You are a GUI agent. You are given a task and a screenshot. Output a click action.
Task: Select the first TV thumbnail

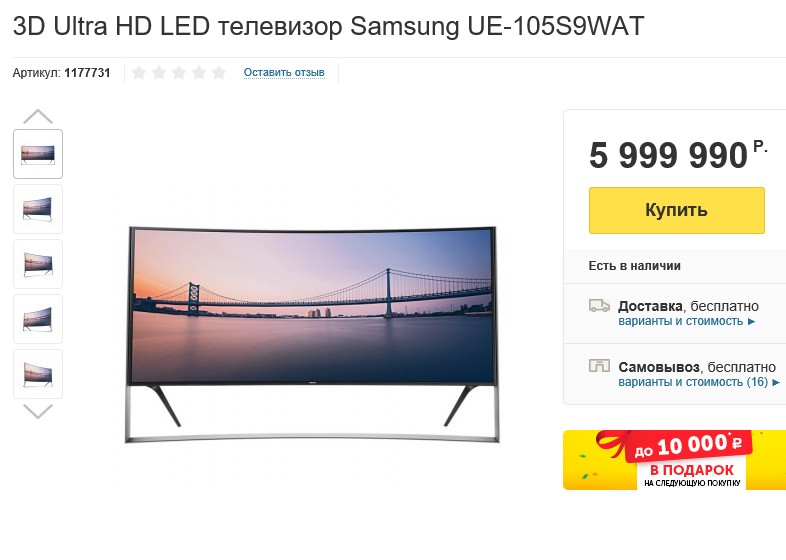[x=38, y=154]
